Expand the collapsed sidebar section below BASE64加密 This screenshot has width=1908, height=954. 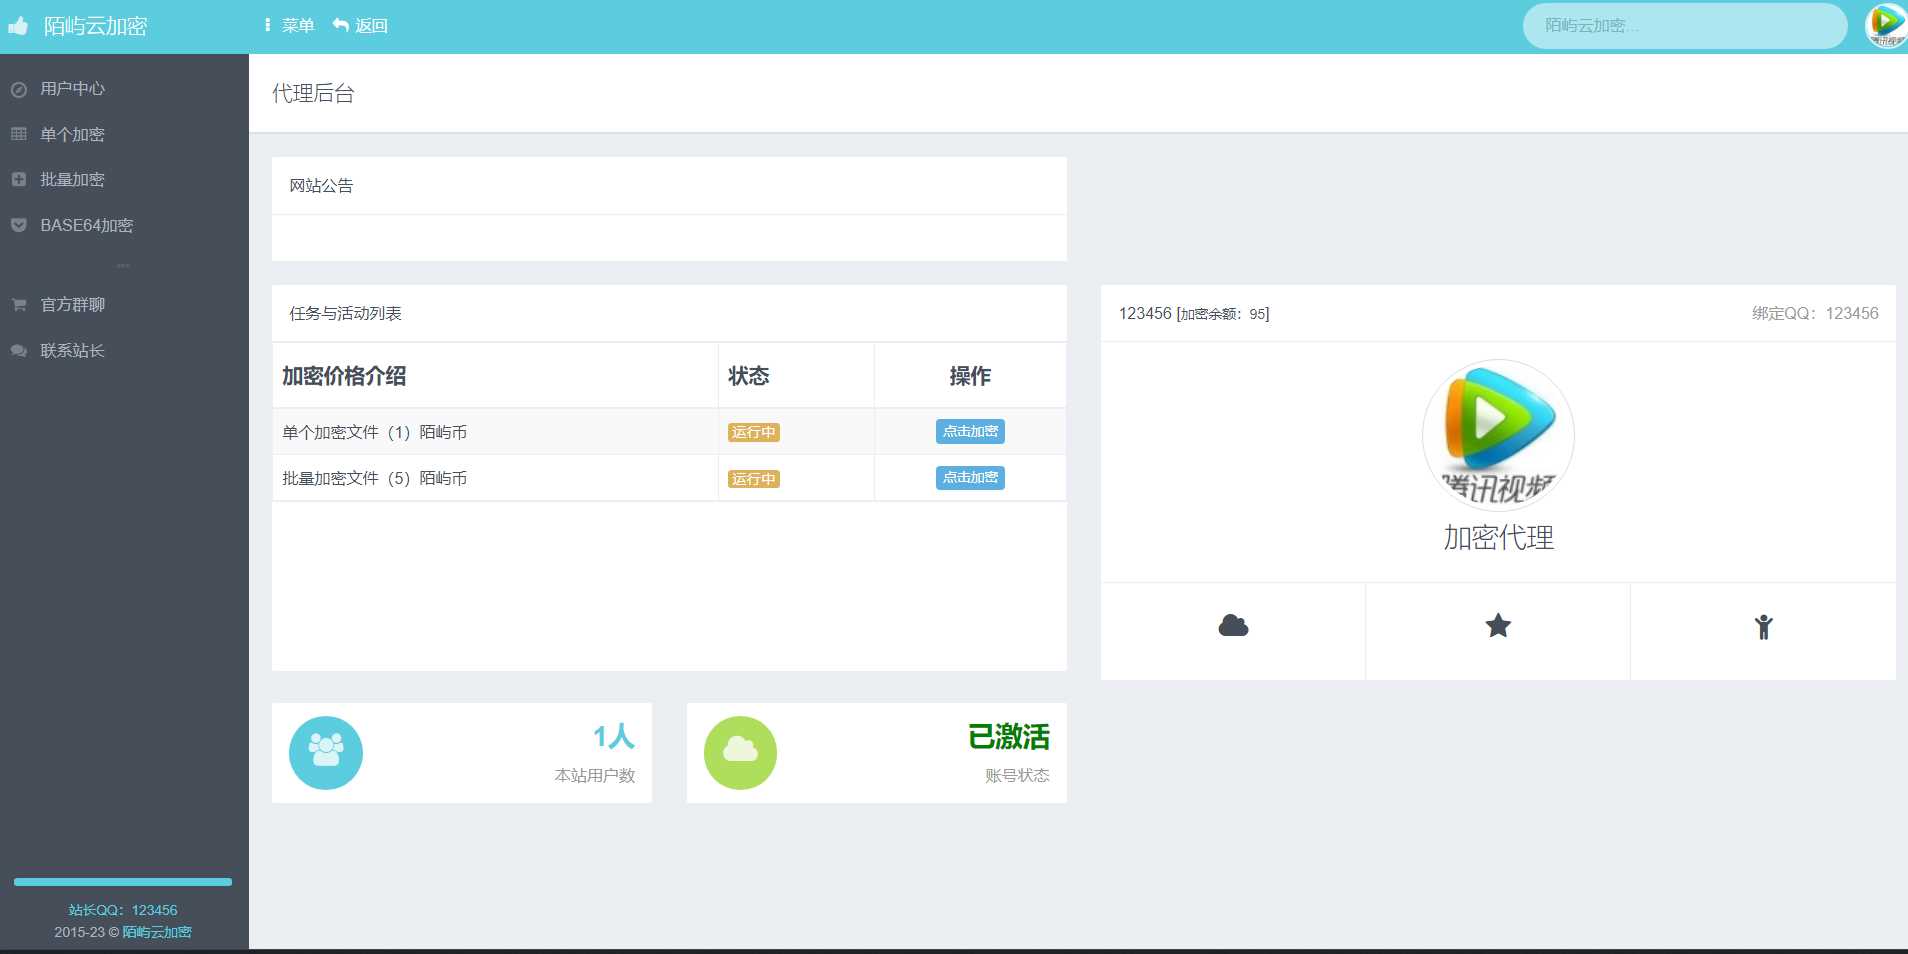(123, 265)
